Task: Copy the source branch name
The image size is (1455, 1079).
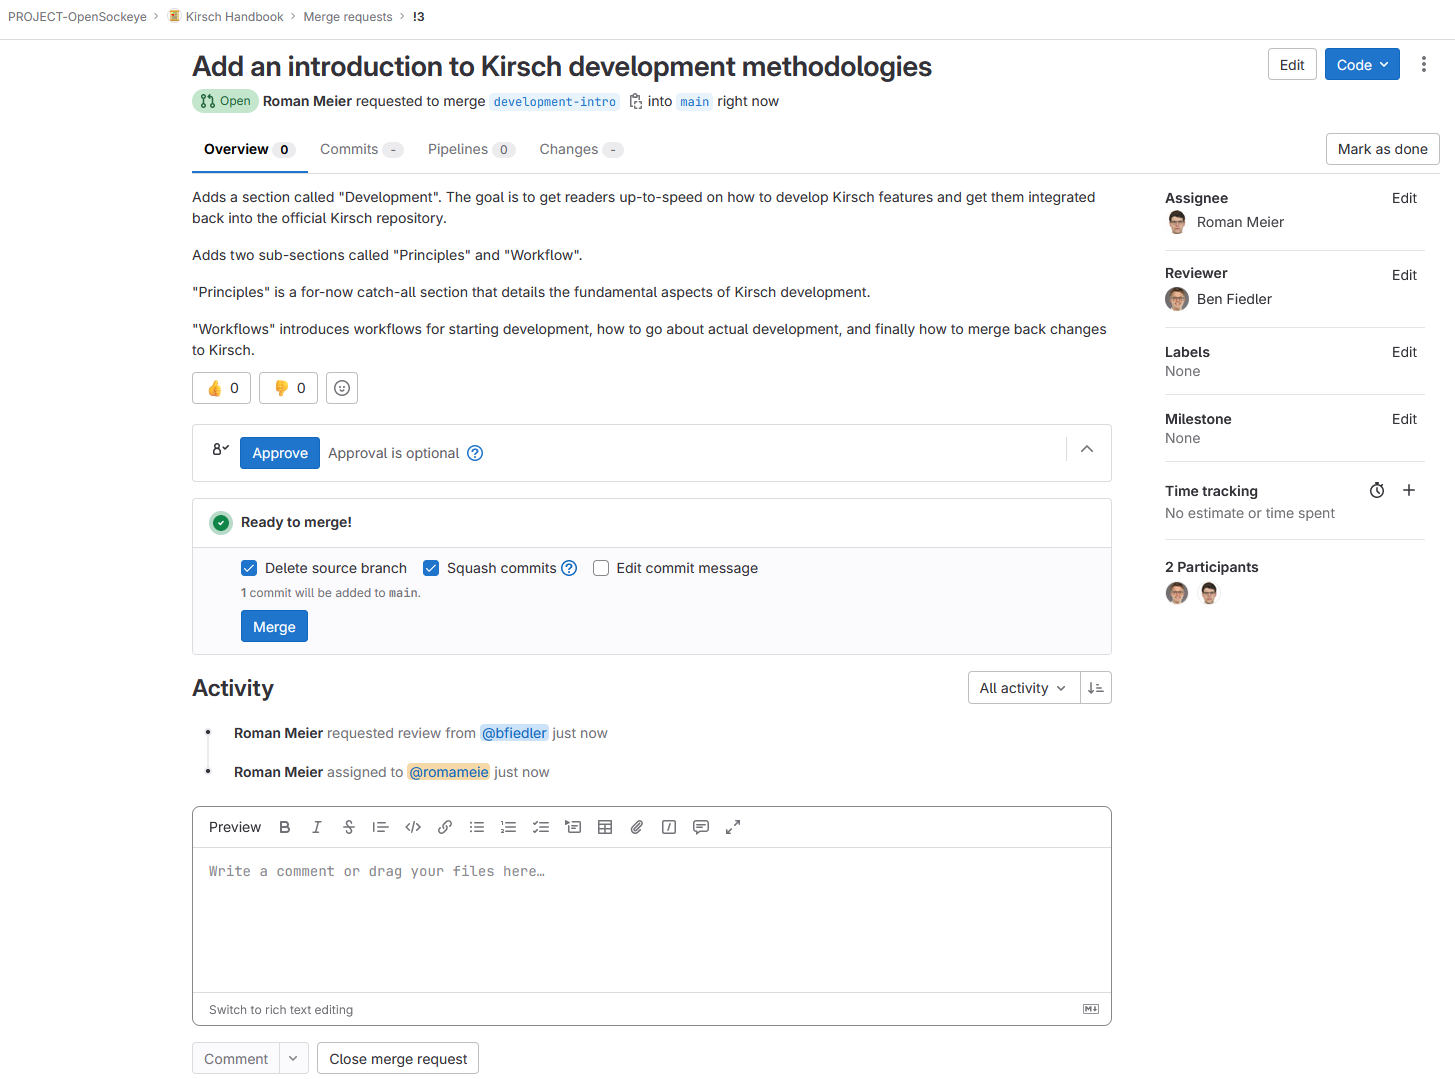Action: point(635,101)
